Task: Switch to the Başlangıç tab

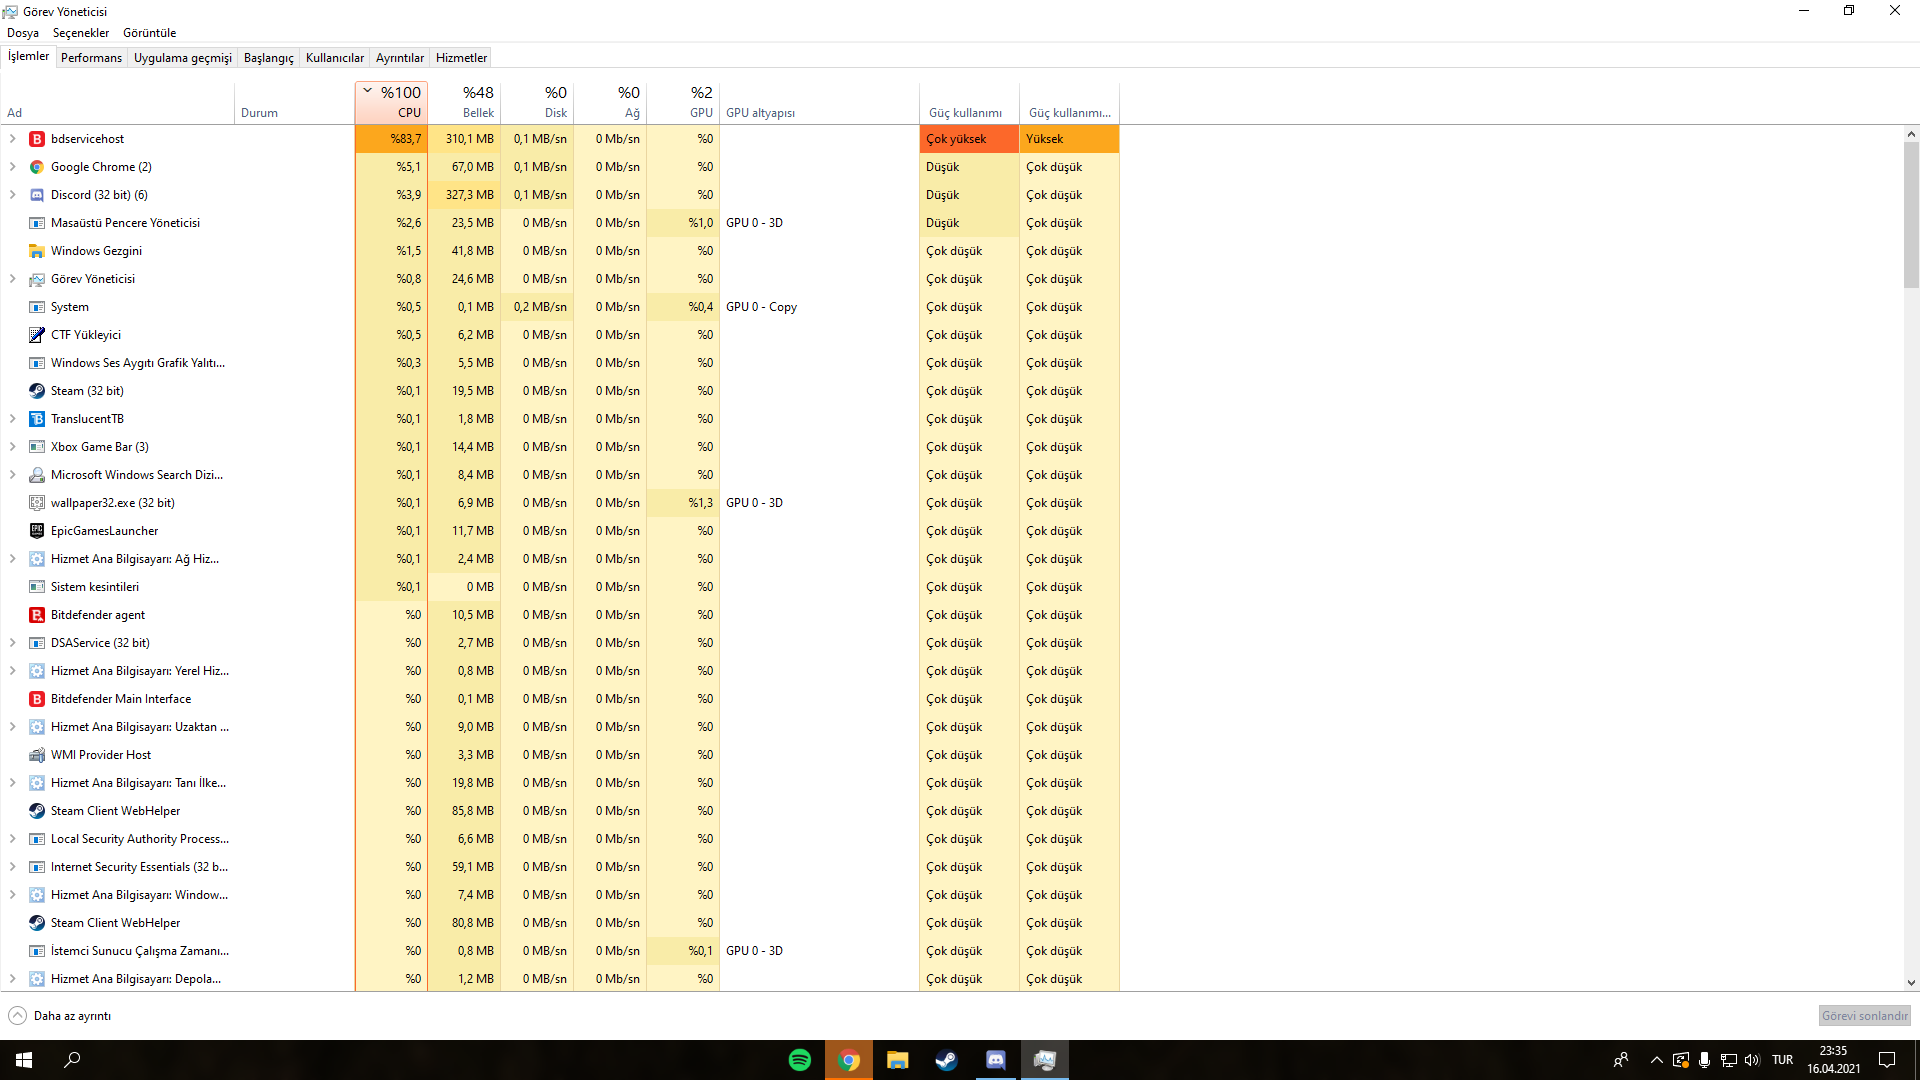Action: 268,58
